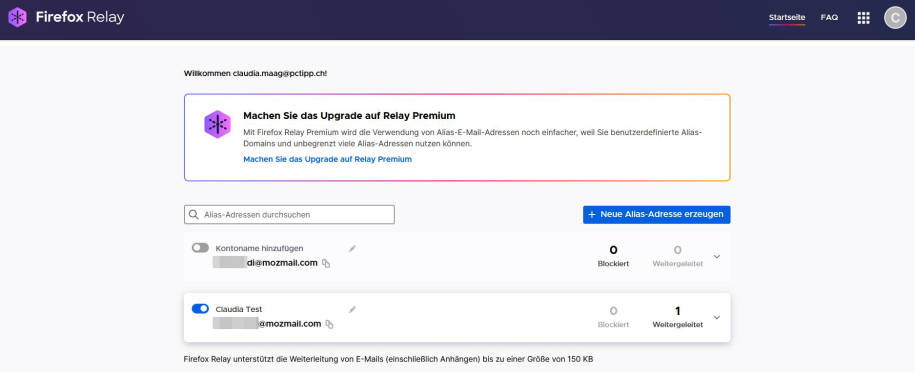The image size is (915, 372).
Task: Click the Firefox Relay wordmark
Action: click(80, 18)
